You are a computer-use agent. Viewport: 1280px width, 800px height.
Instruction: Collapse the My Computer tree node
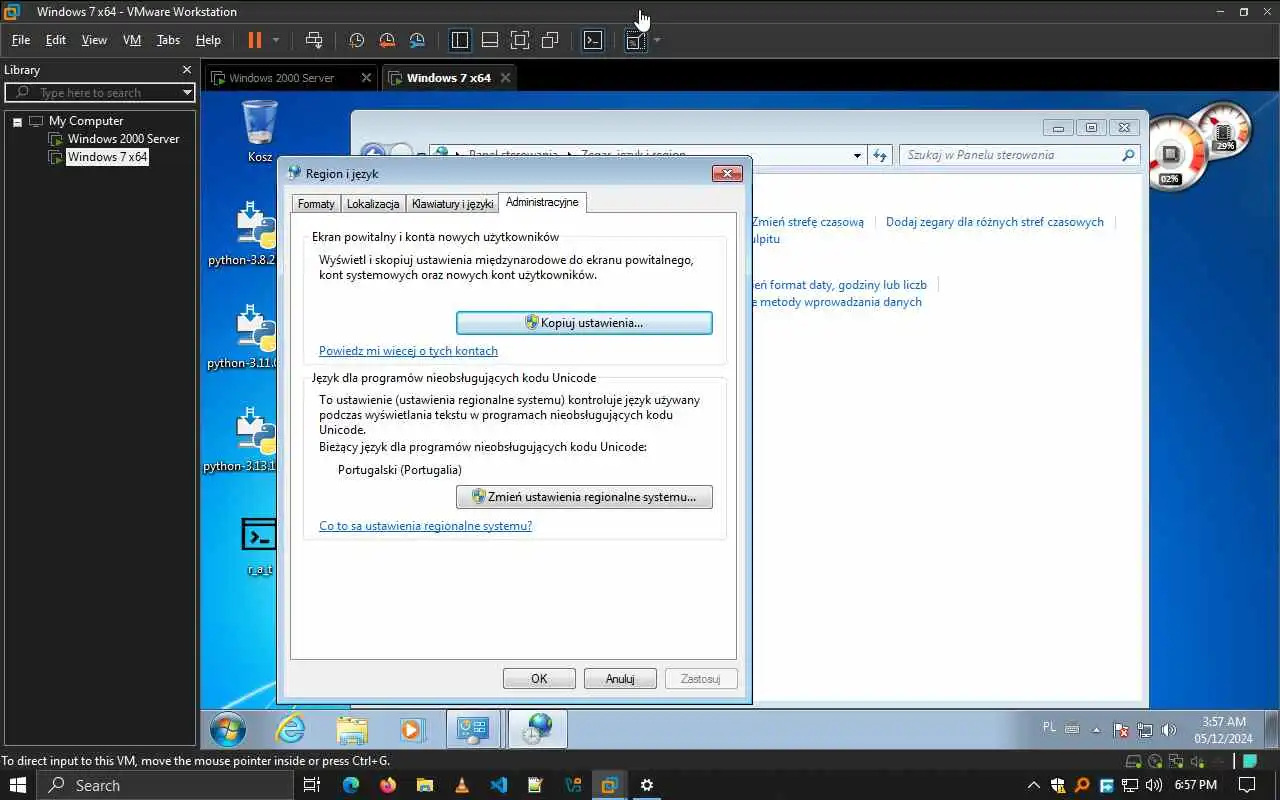(x=17, y=121)
